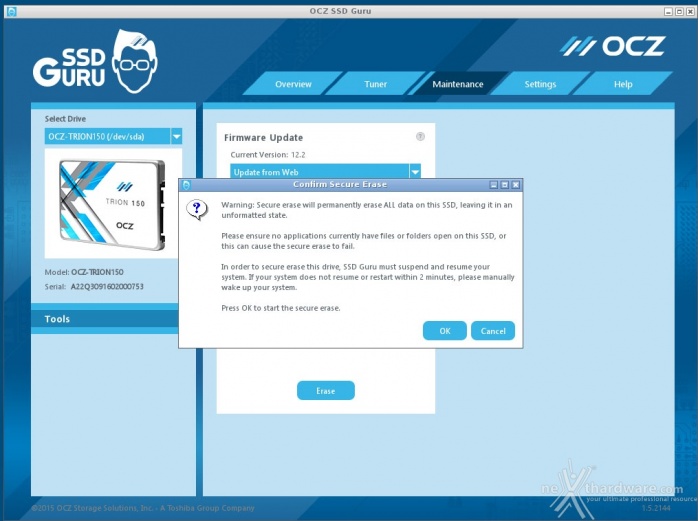Click the Erase button

click(325, 391)
